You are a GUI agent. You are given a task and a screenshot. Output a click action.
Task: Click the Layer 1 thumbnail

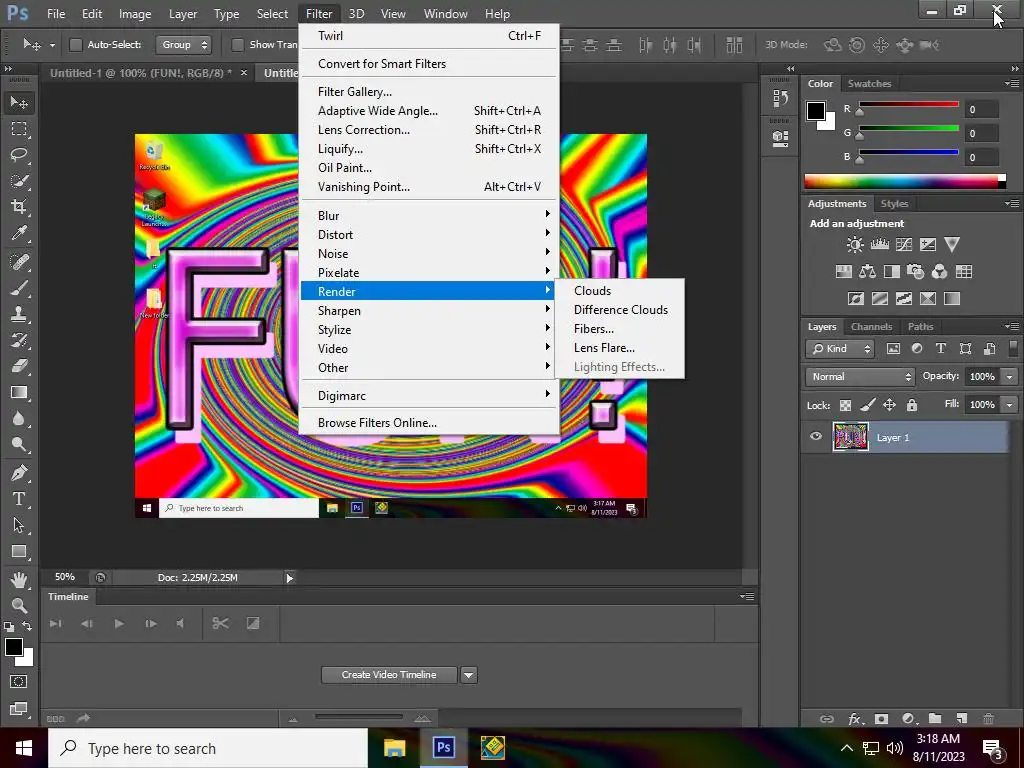850,437
